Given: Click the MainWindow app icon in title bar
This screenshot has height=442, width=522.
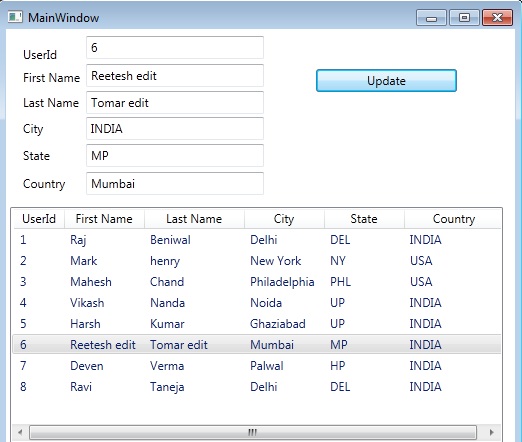Looking at the screenshot, I should click(15, 17).
